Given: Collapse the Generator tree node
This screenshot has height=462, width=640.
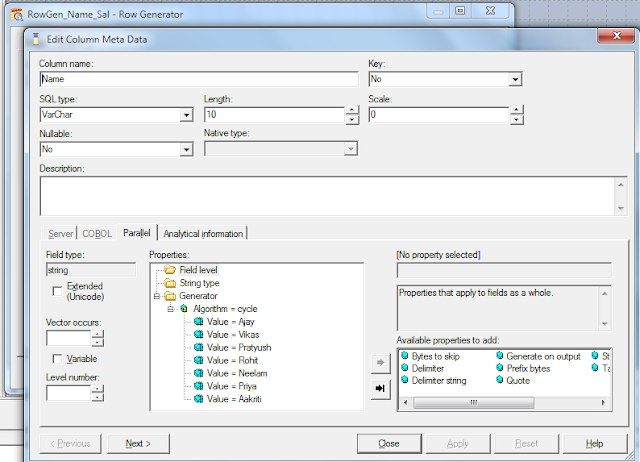Looking at the screenshot, I should pos(157,296).
